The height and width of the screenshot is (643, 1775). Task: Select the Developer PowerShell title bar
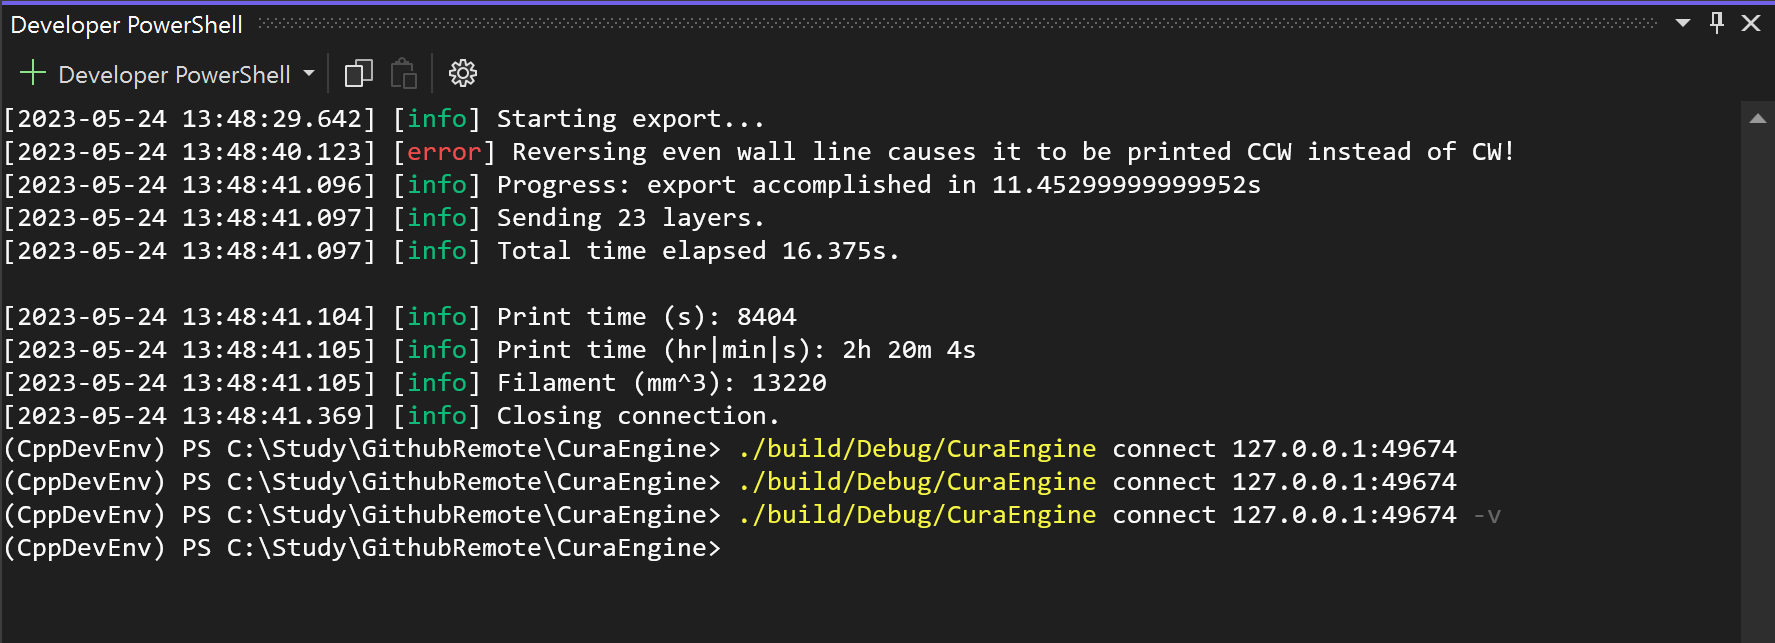click(126, 24)
